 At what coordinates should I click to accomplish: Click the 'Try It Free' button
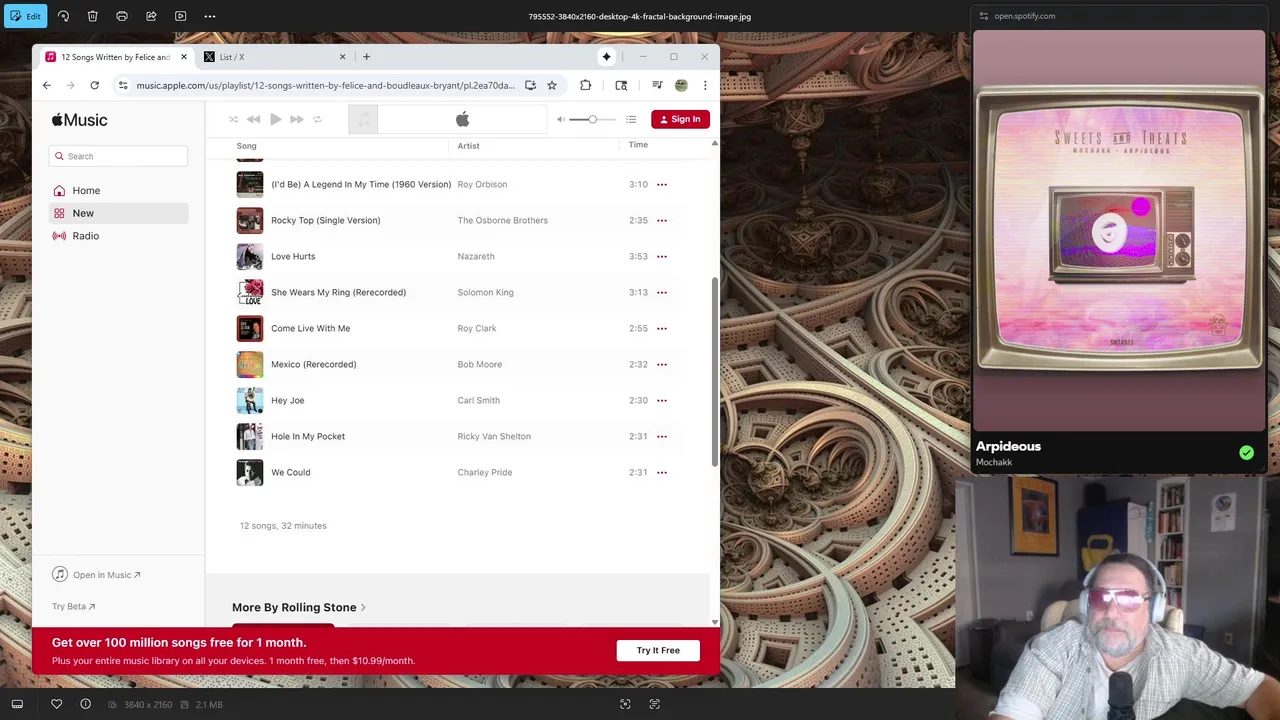(x=658, y=650)
